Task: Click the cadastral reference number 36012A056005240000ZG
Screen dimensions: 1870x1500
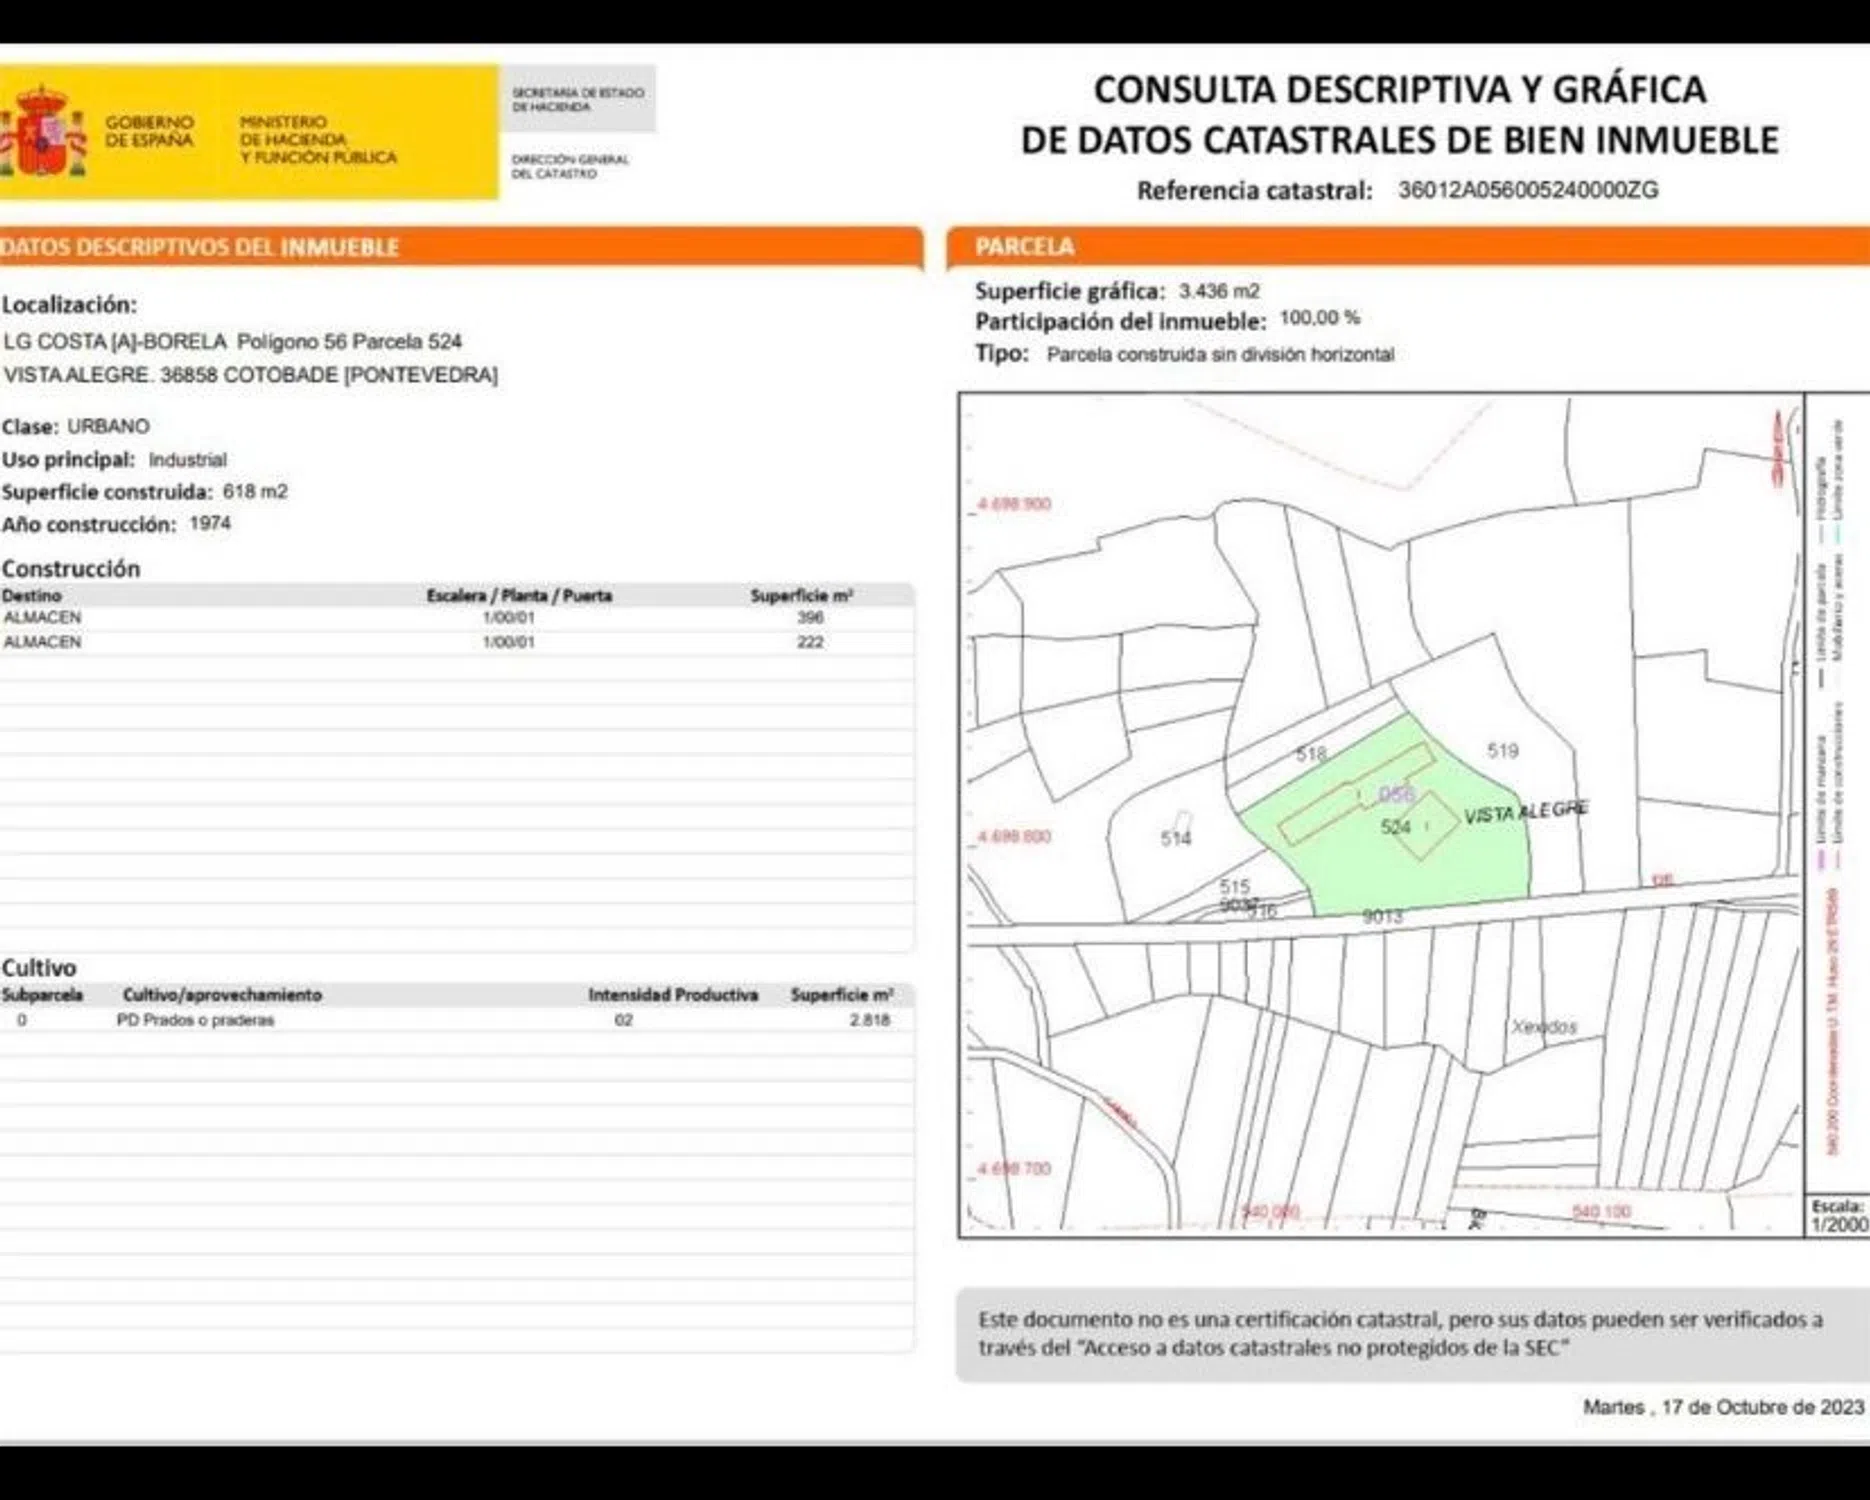Action: pos(1527,190)
